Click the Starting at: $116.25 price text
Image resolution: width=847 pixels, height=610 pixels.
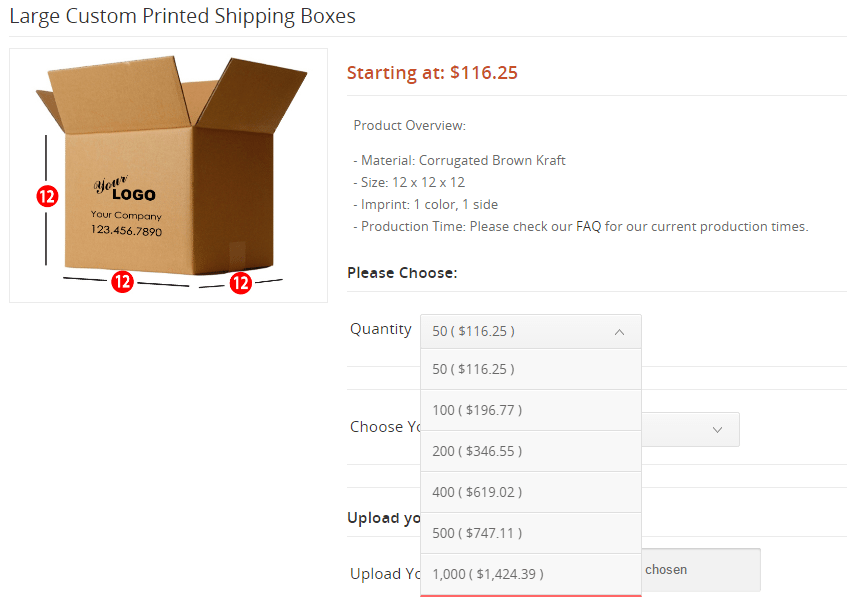[432, 72]
